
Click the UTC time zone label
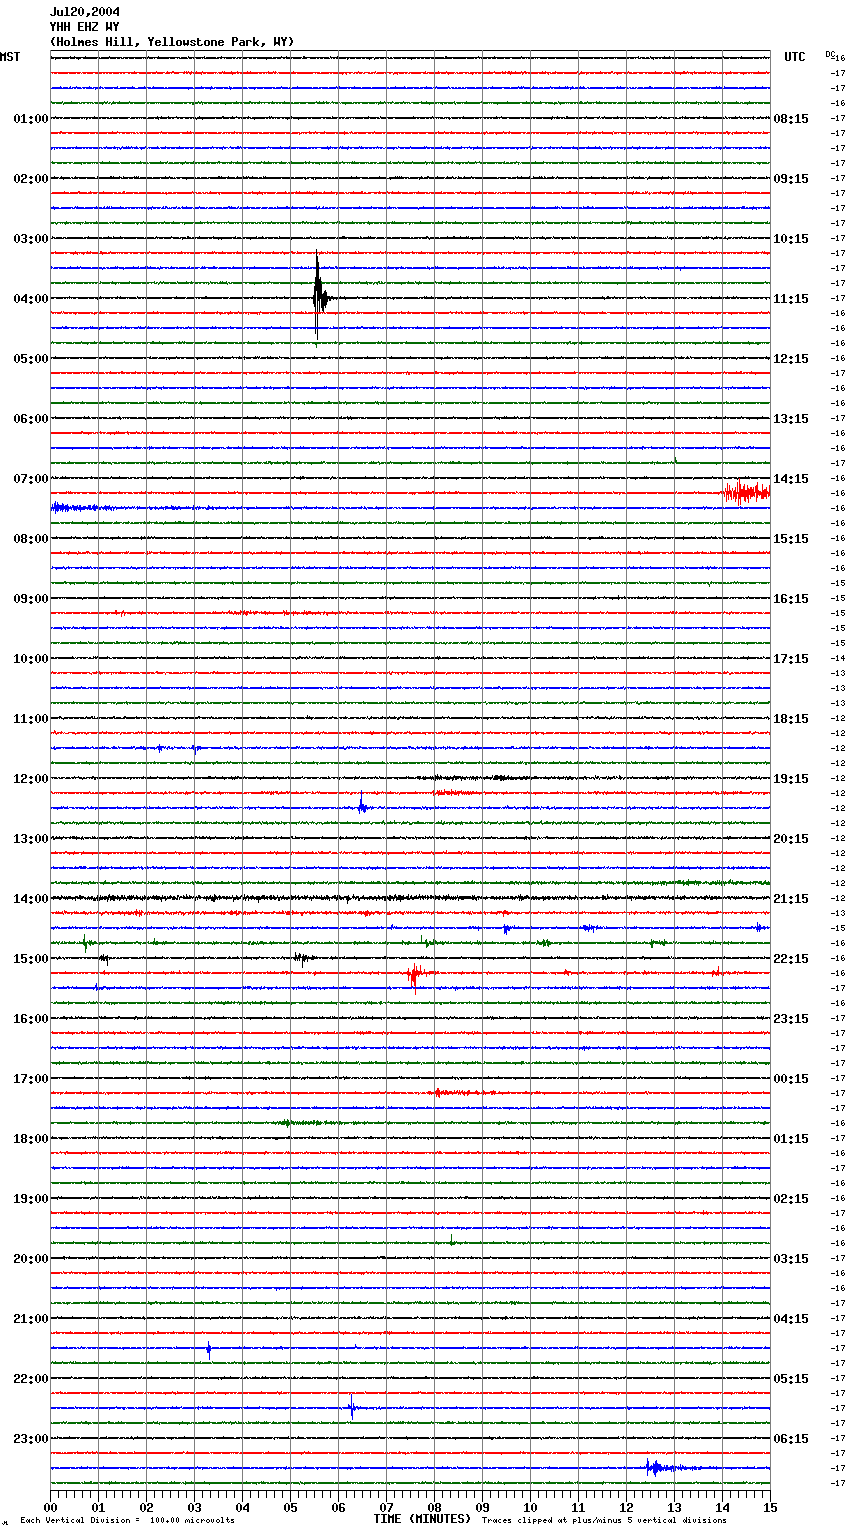[x=794, y=57]
